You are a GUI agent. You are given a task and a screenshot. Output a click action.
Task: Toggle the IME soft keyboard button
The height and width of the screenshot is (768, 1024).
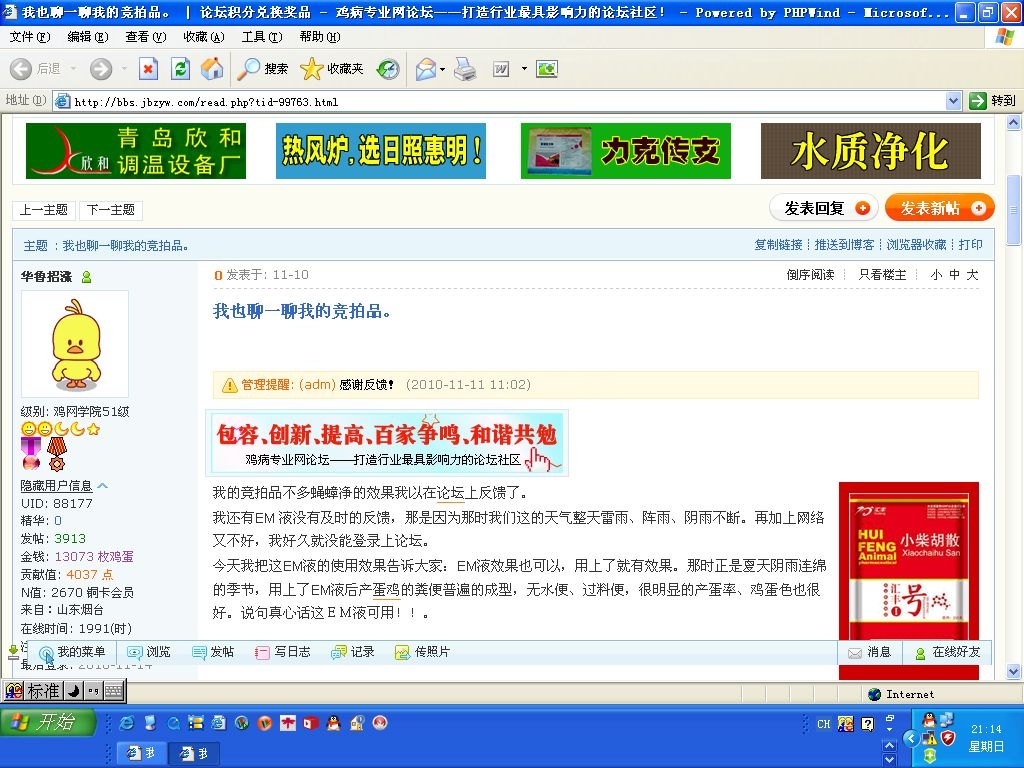click(x=113, y=691)
